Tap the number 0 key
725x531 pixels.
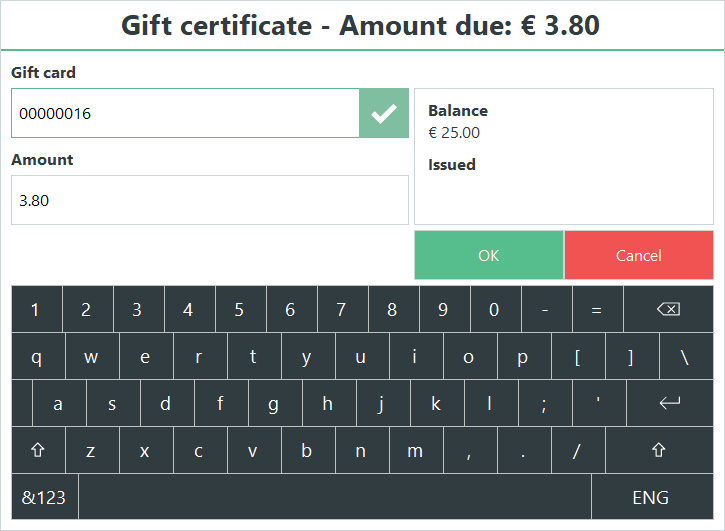495,309
